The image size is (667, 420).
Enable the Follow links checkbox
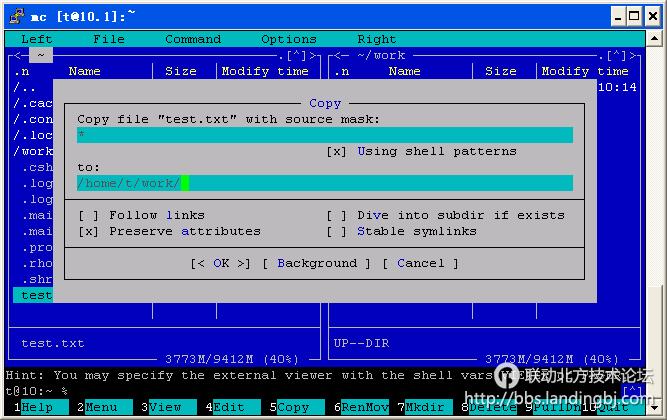89,215
